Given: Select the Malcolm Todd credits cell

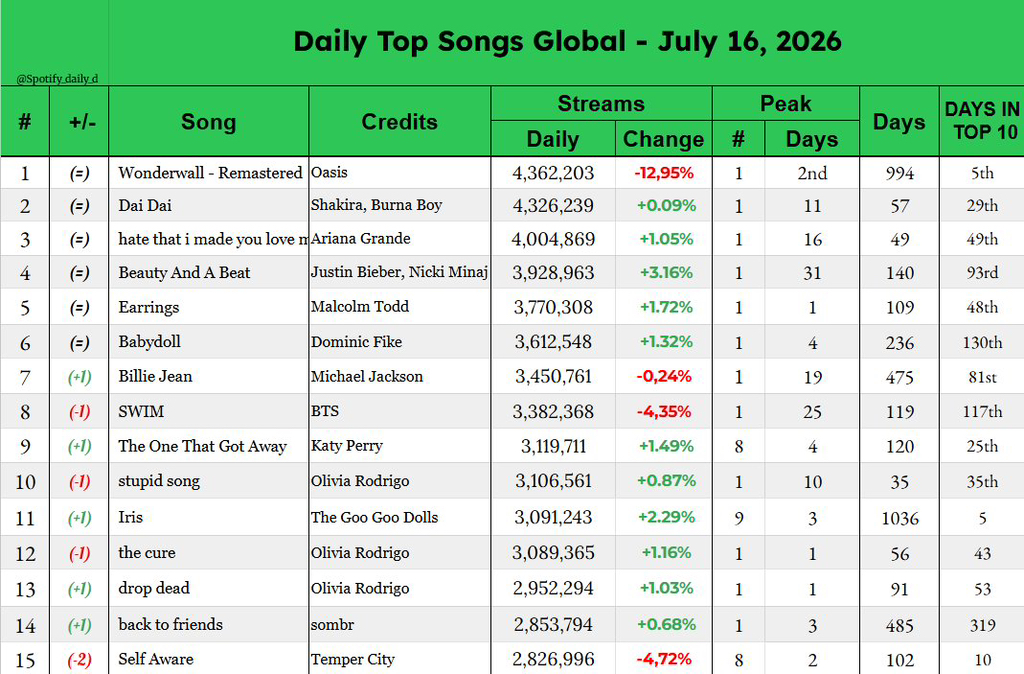Looking at the screenshot, I should tap(399, 307).
